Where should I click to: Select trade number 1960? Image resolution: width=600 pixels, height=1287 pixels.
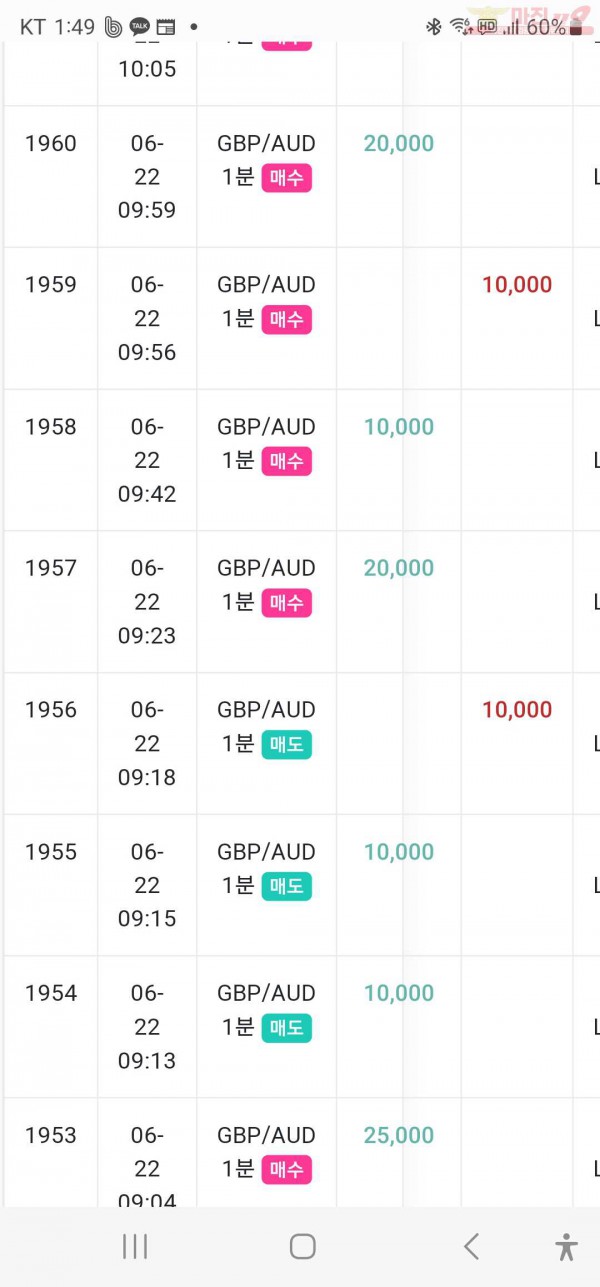[x=50, y=143]
